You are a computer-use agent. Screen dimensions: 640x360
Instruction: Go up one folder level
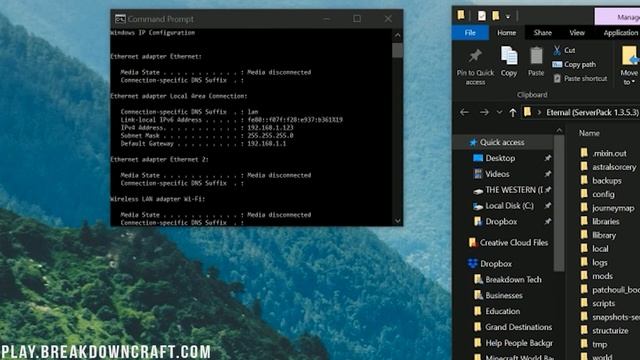[513, 113]
